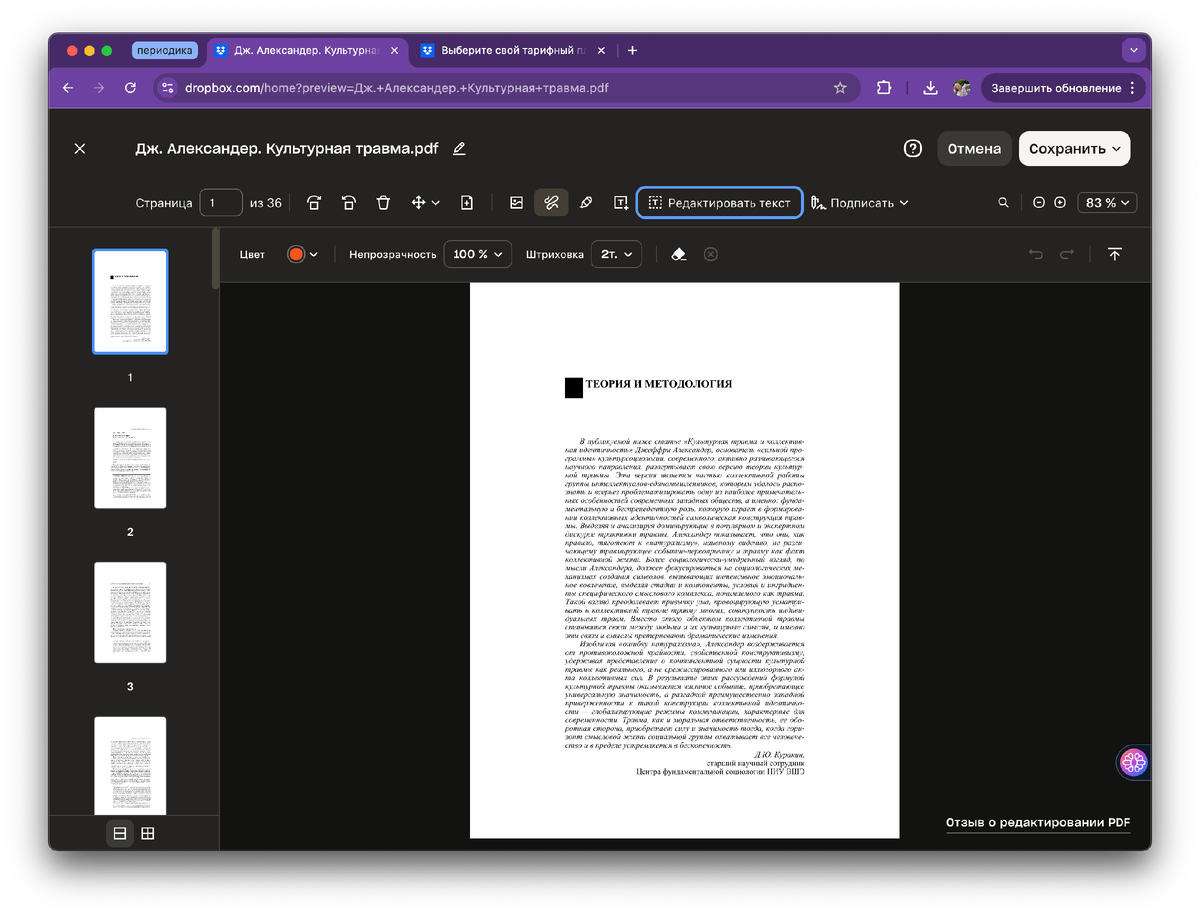Toggle single-page thumbnail list view
This screenshot has height=915, width=1200.
coord(120,832)
